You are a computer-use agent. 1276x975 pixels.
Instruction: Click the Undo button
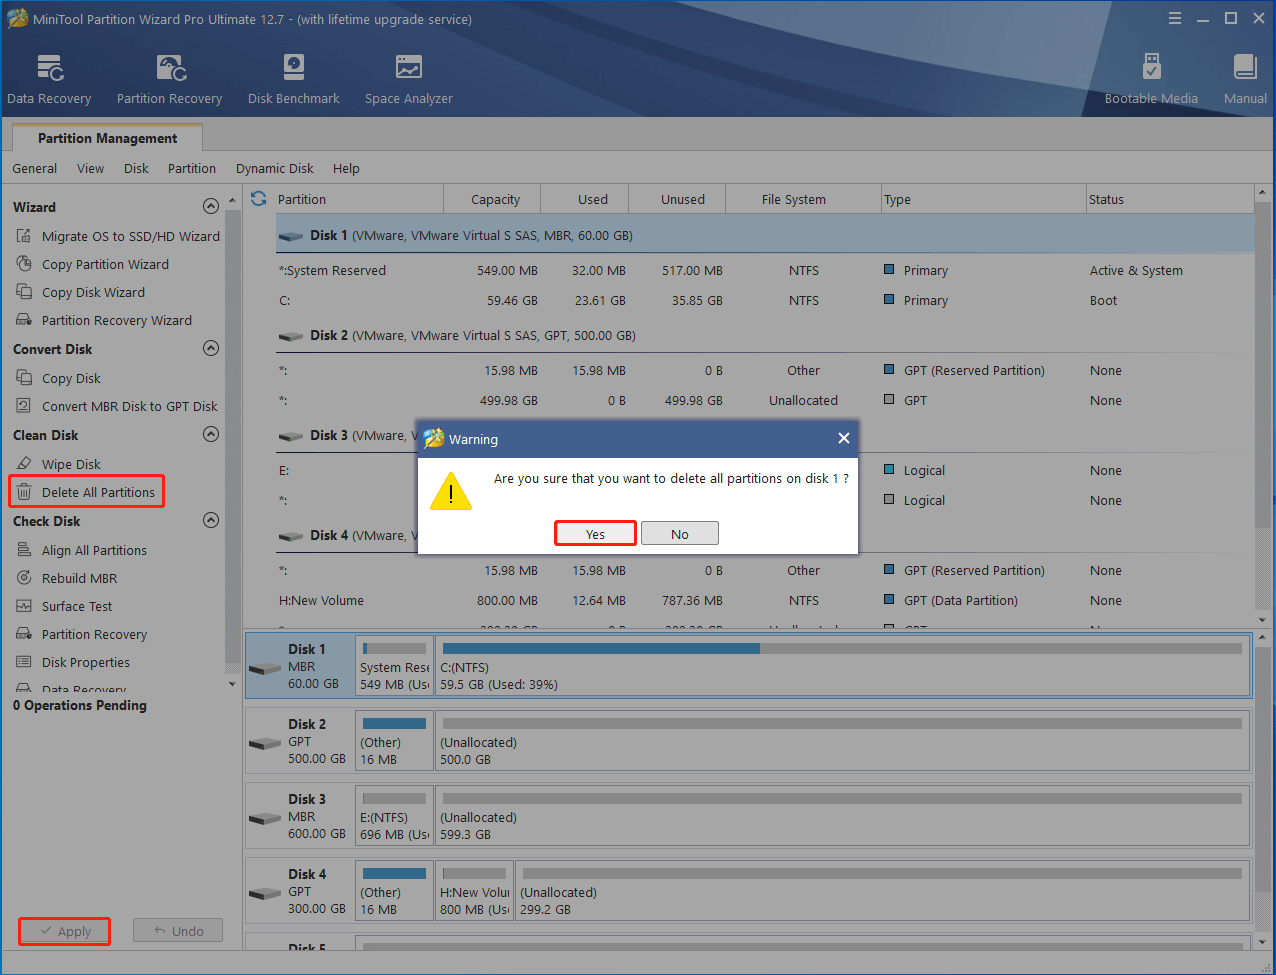(178, 931)
